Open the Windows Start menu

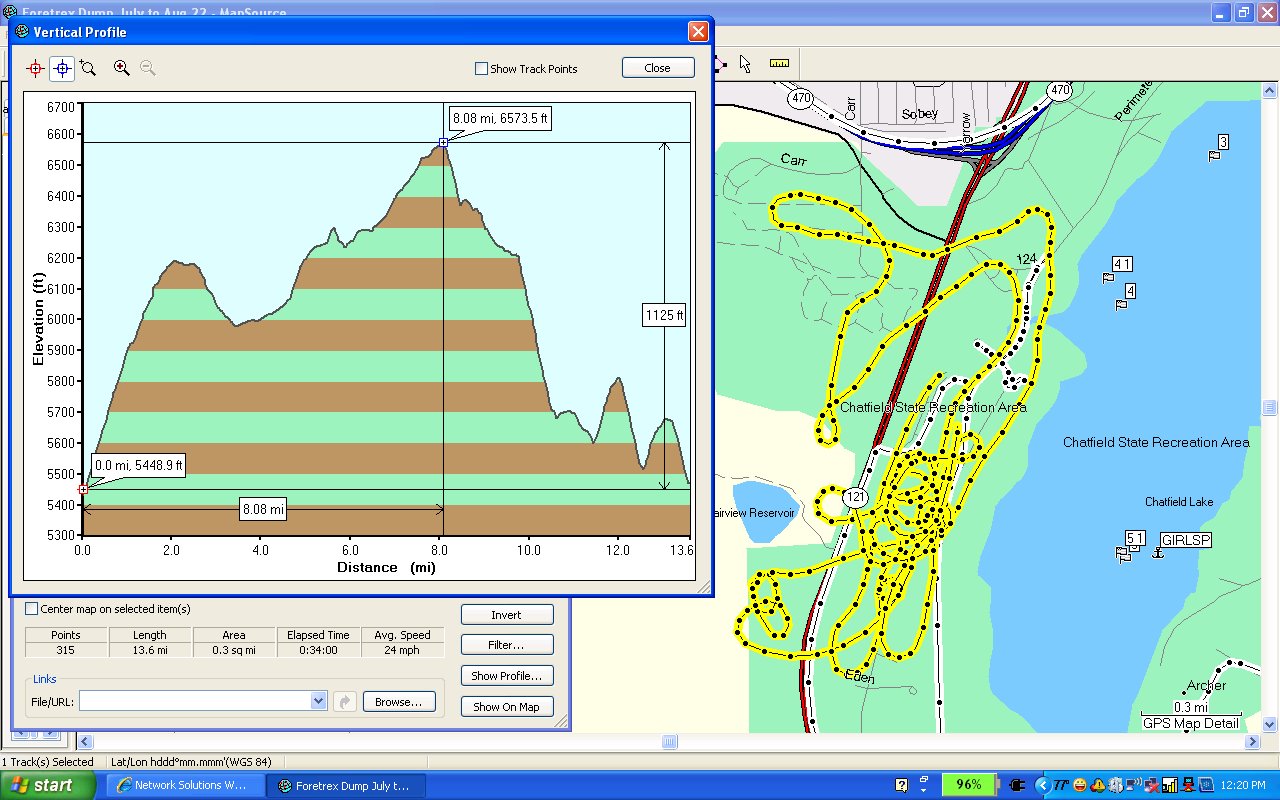48,785
